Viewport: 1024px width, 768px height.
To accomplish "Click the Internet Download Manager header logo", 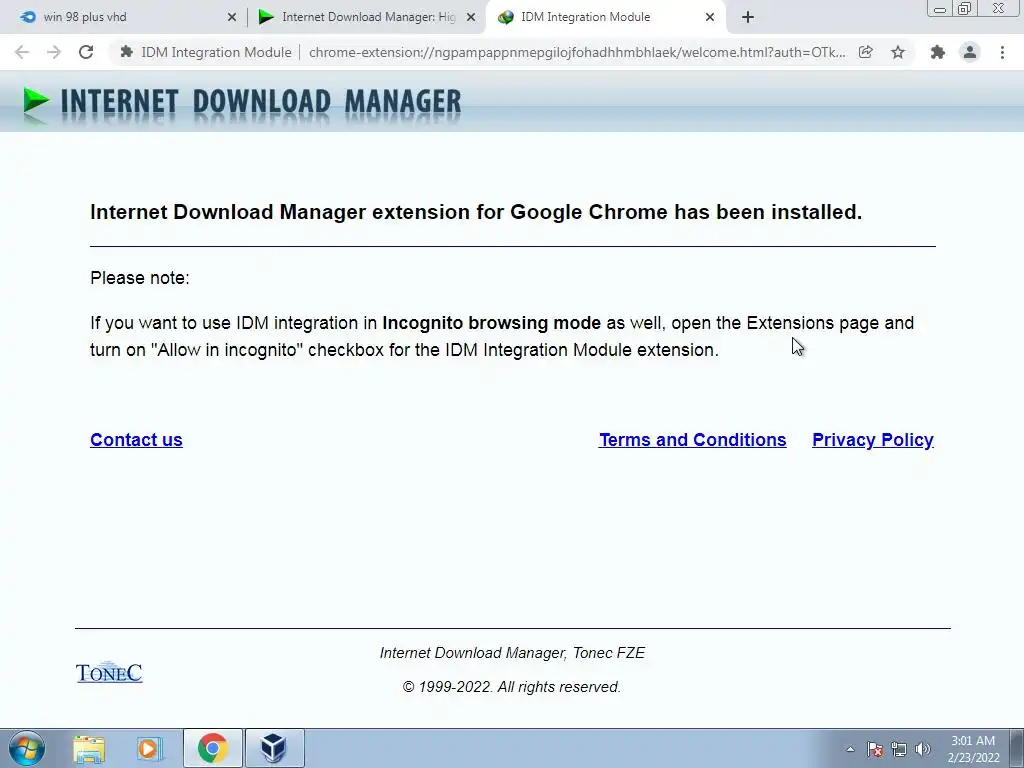I will 242,103.
